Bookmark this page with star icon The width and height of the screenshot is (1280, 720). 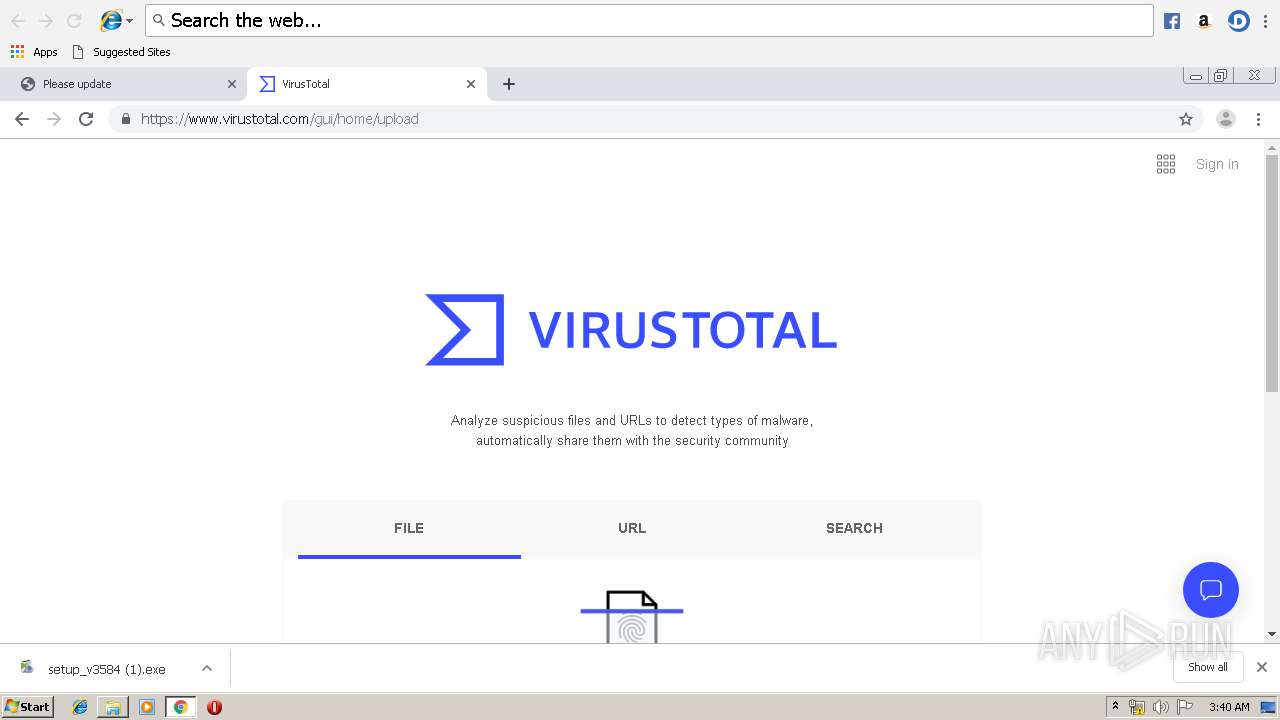pos(1186,119)
